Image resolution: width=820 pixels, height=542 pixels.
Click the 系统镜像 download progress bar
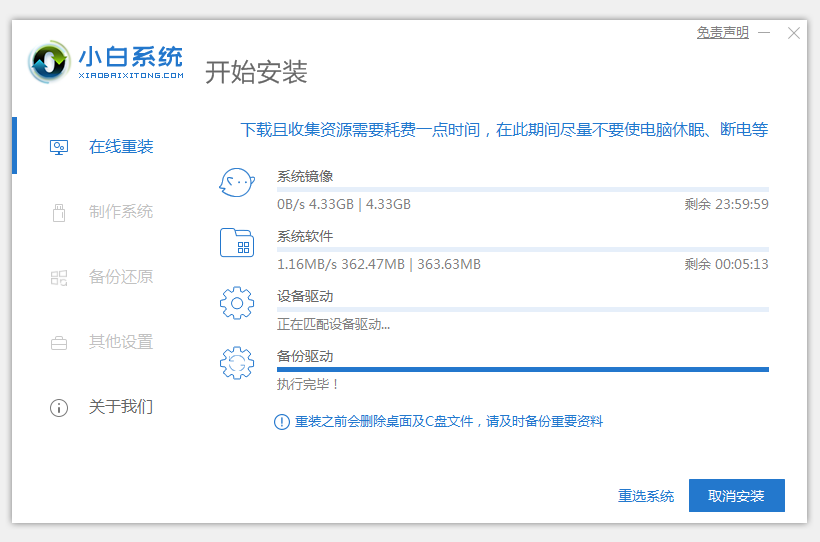pyautogui.click(x=522, y=189)
